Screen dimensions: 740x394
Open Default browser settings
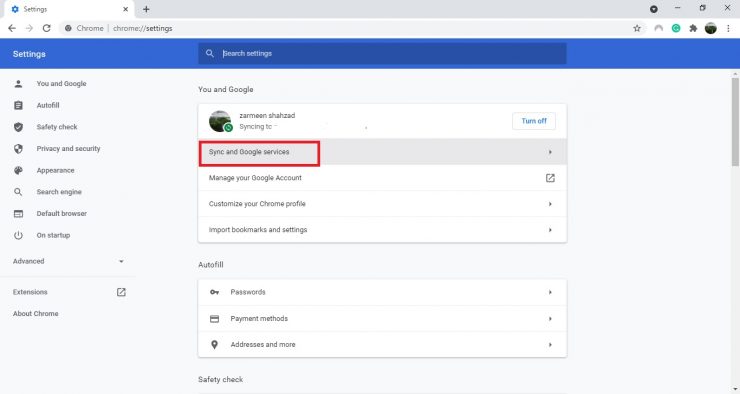[61, 214]
